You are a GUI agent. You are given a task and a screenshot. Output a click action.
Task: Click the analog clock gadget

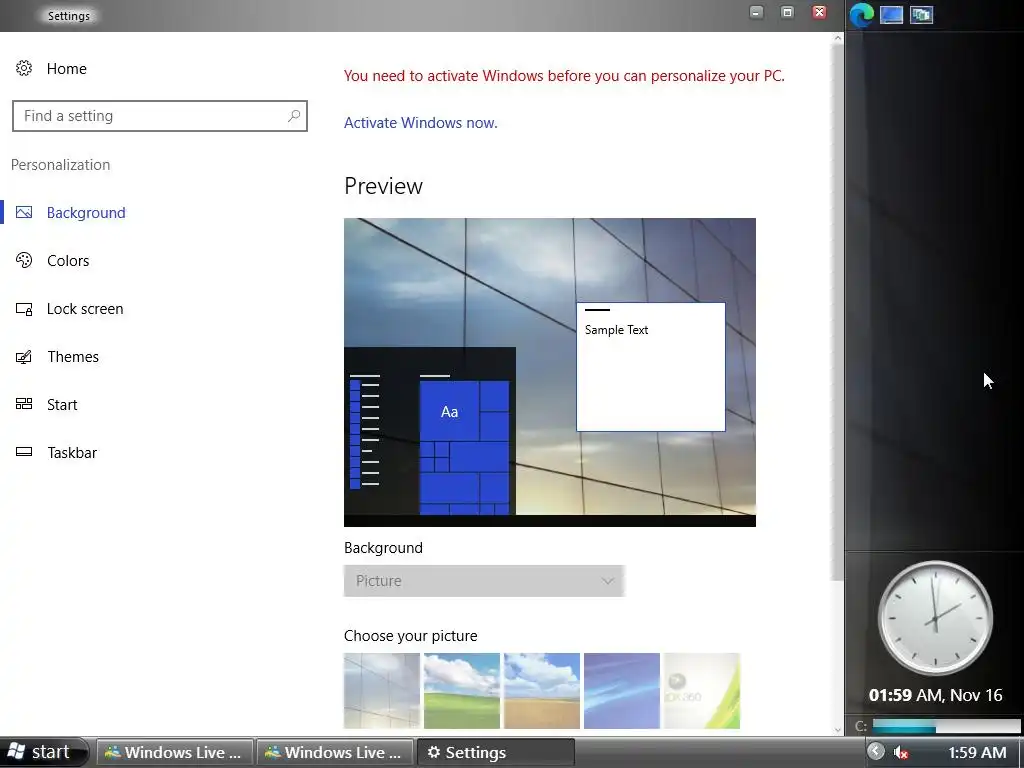tap(935, 617)
